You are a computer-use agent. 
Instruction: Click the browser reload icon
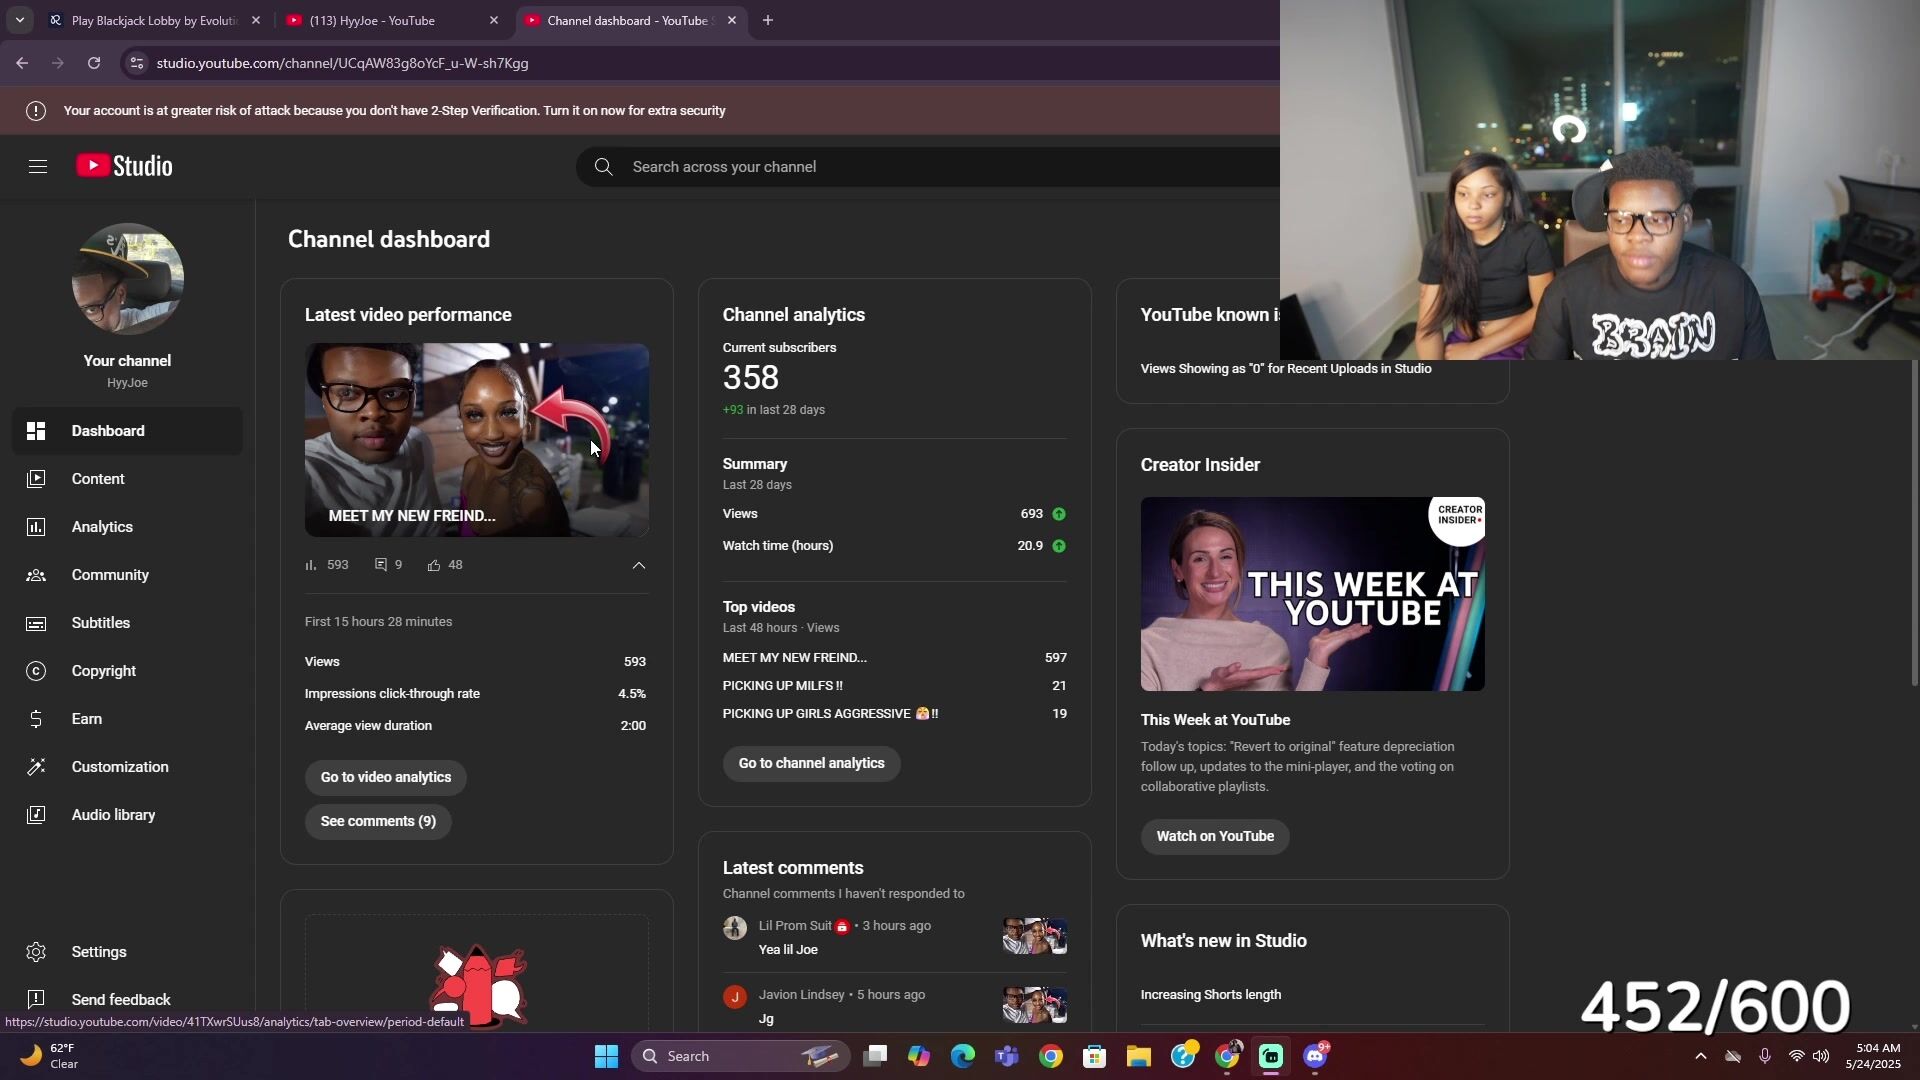click(x=94, y=63)
